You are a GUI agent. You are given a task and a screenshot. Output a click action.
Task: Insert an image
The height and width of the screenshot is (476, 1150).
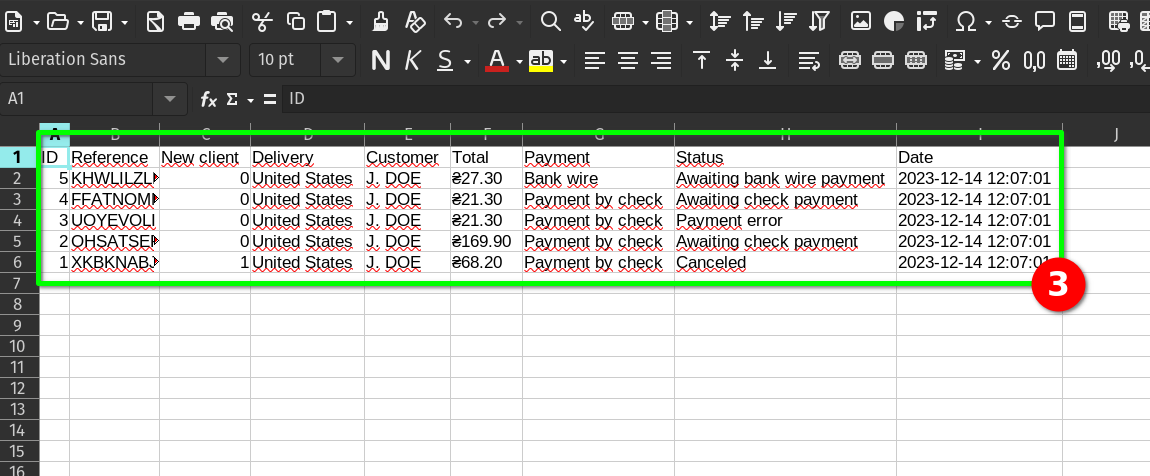(860, 22)
